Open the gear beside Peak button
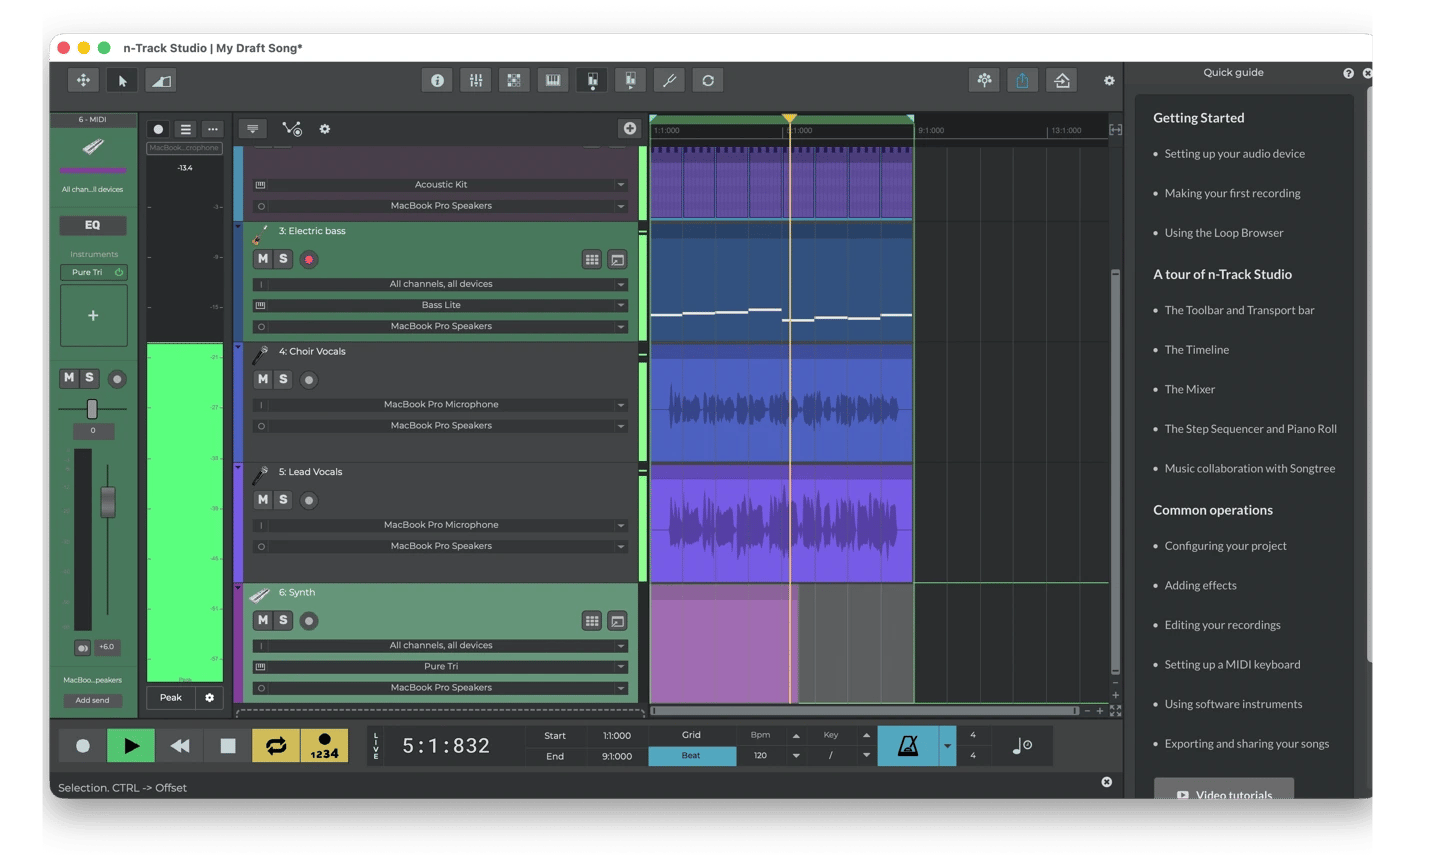The image size is (1429, 864). [x=210, y=698]
